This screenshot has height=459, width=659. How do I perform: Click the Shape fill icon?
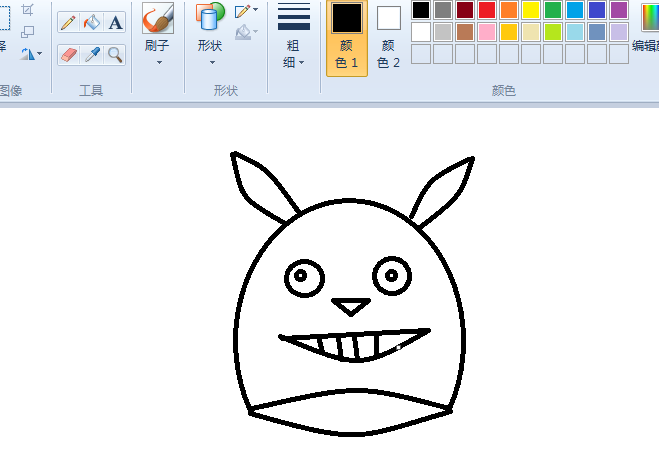coord(243,32)
